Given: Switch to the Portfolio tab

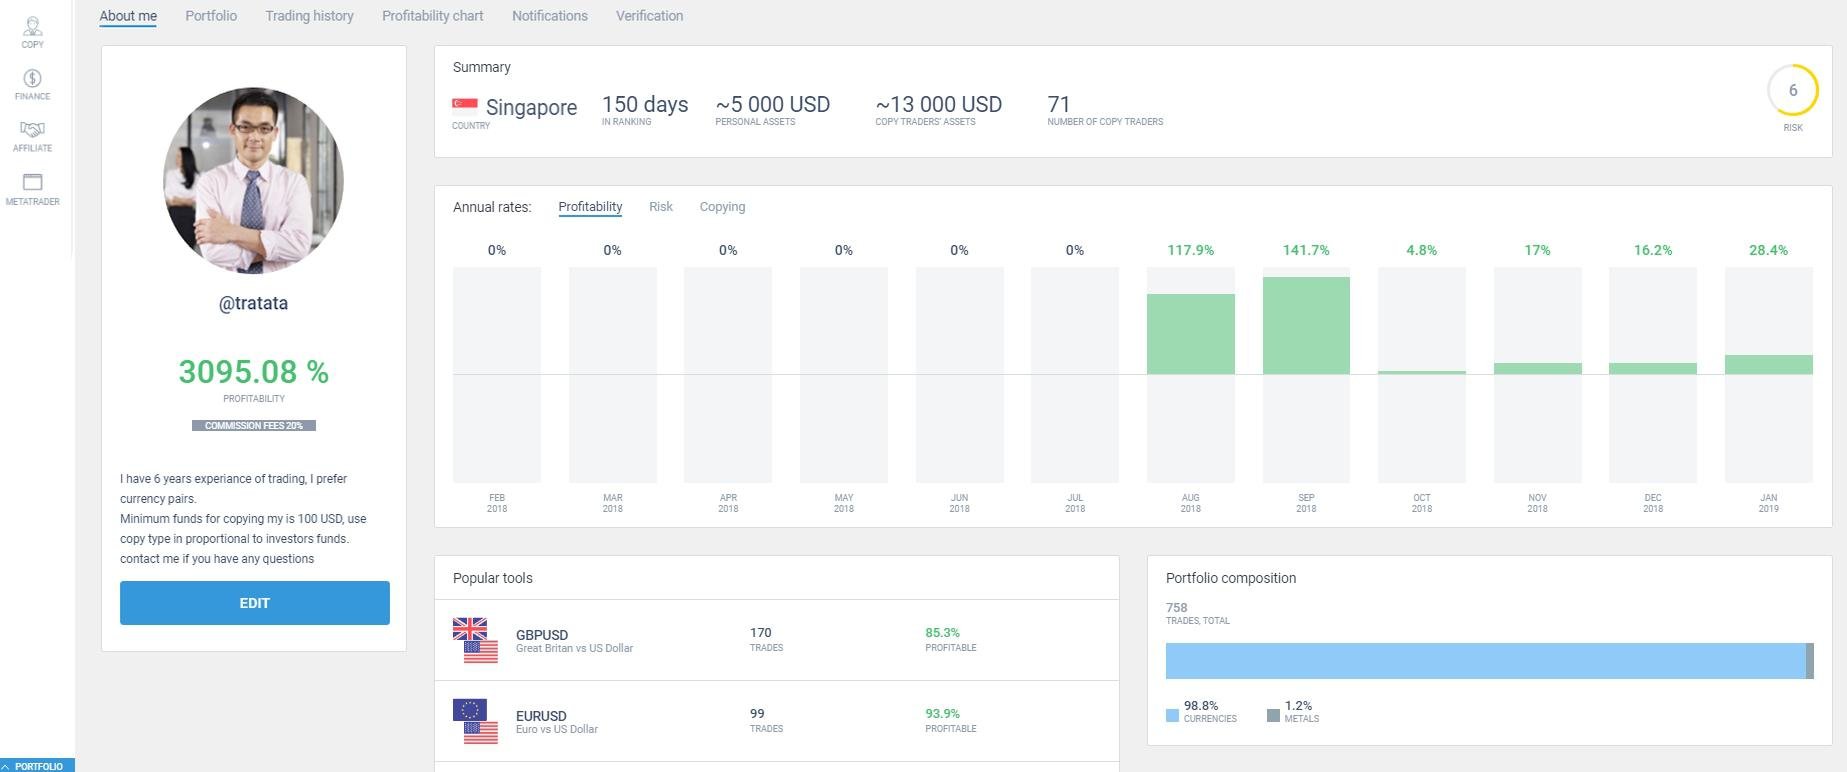Looking at the screenshot, I should (211, 16).
